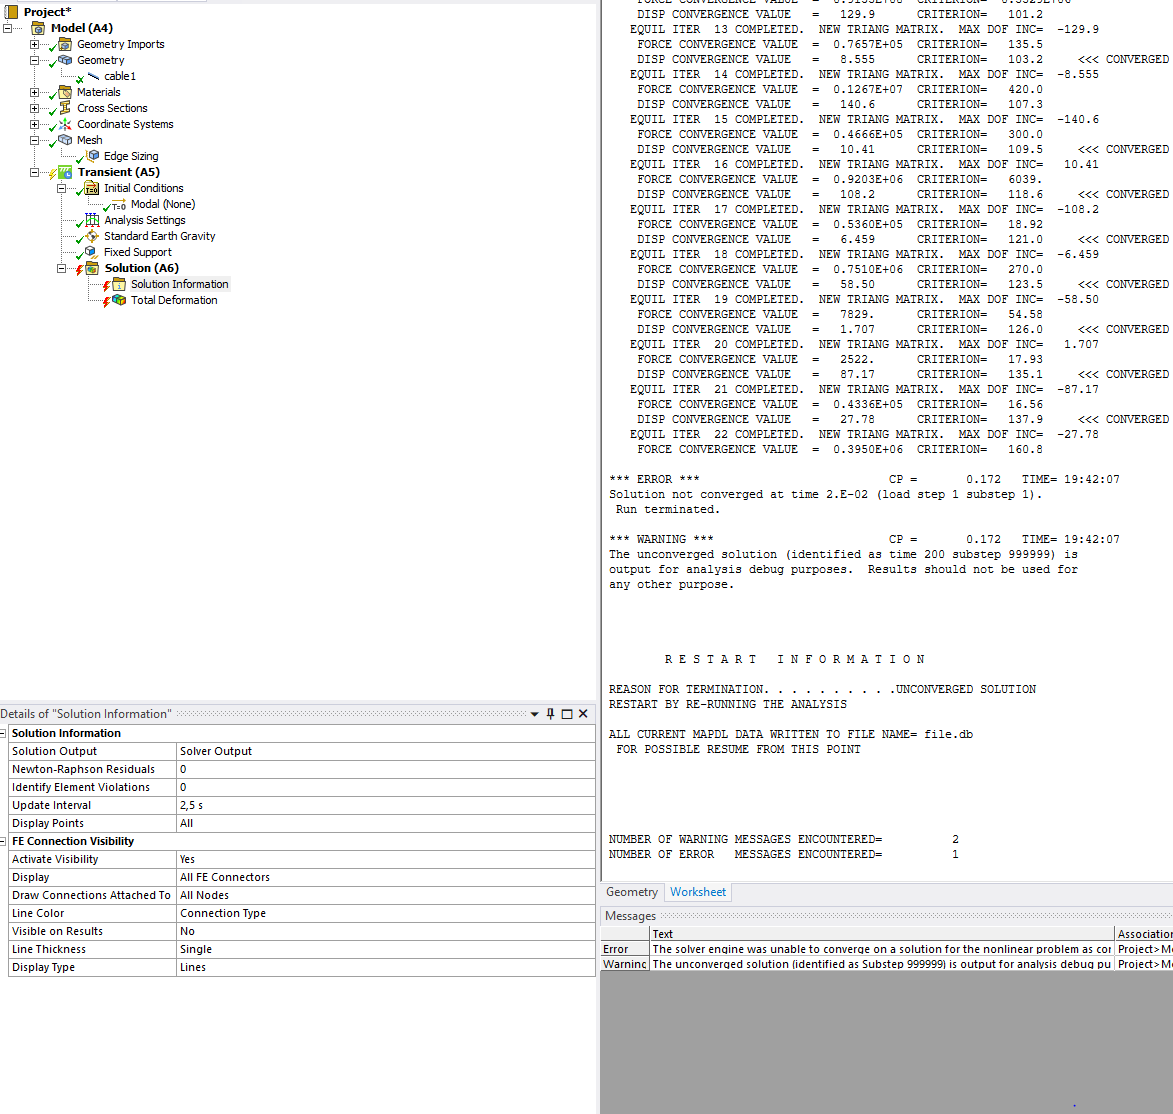This screenshot has width=1173, height=1114.
Task: Change Line Thickness Single option
Action: (385, 949)
